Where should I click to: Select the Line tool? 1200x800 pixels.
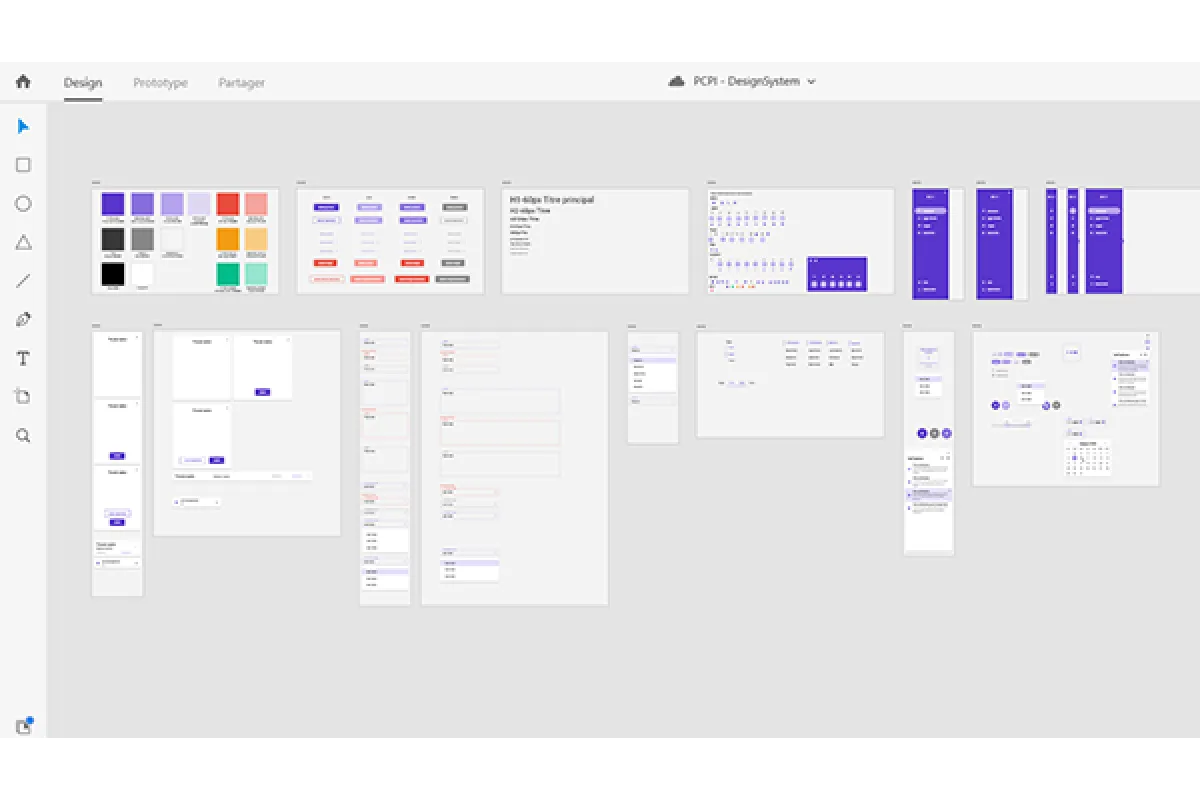23,279
